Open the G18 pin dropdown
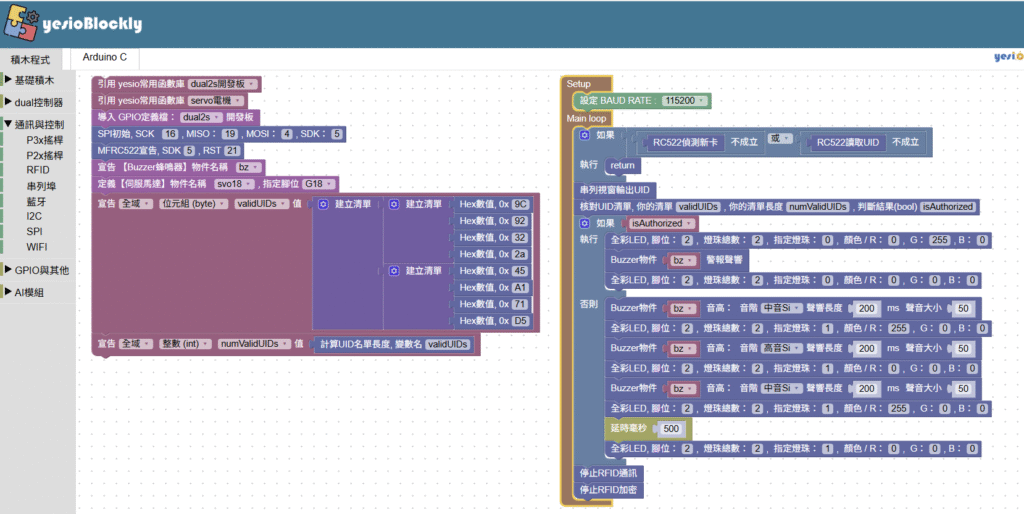The width and height of the screenshot is (1024, 514). [x=318, y=184]
